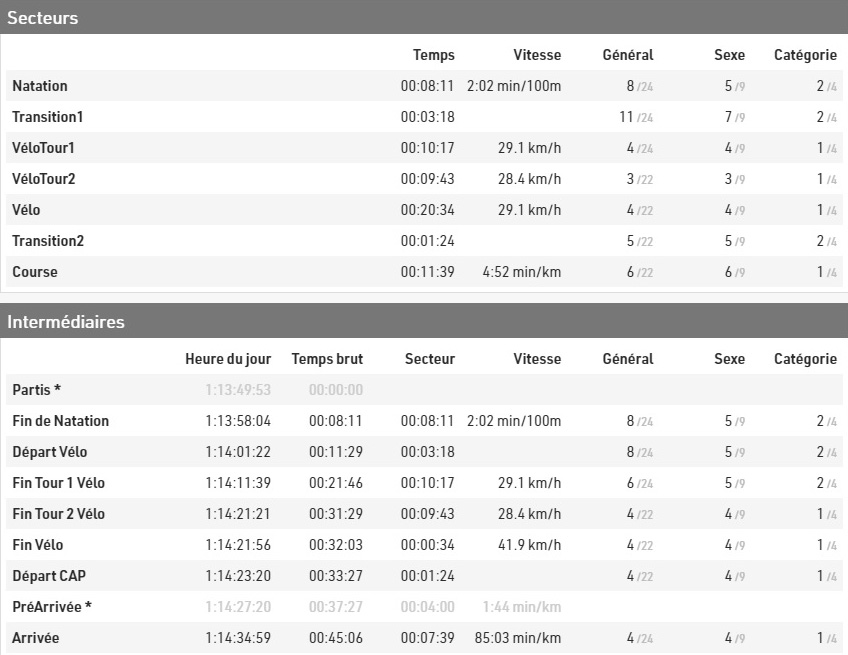Click the Sexe header in Intermédiaires table
Viewport: 848px width, 655px height.
pyautogui.click(x=729, y=359)
